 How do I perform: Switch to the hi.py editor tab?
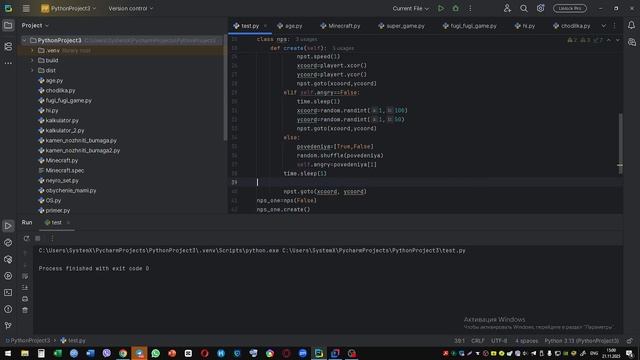click(x=525, y=26)
